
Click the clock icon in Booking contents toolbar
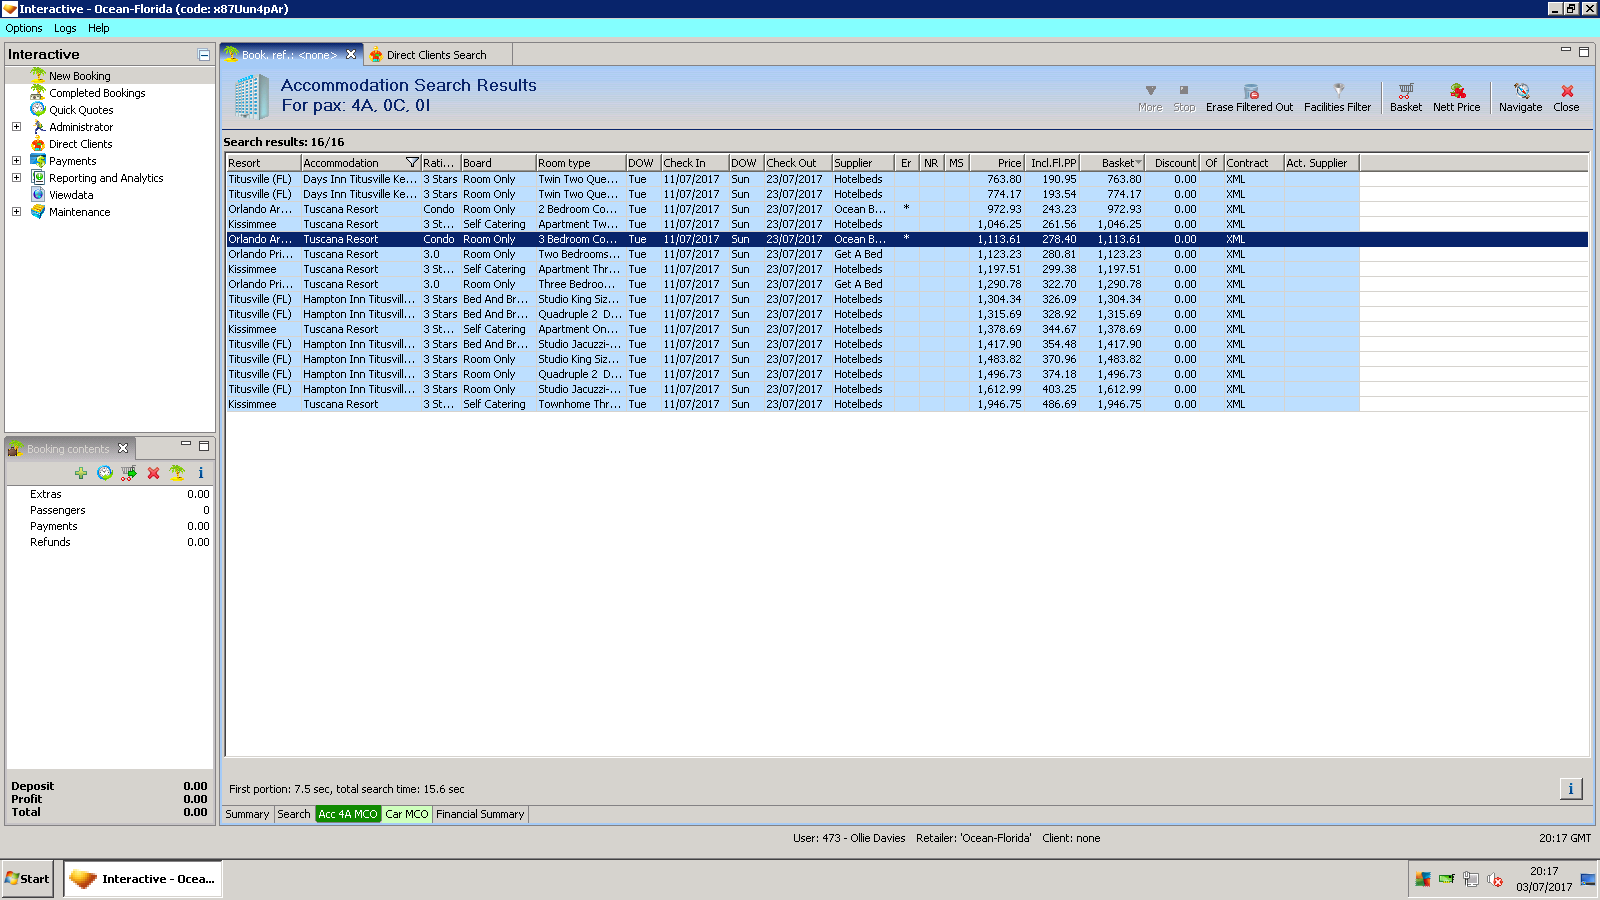[x=105, y=473]
